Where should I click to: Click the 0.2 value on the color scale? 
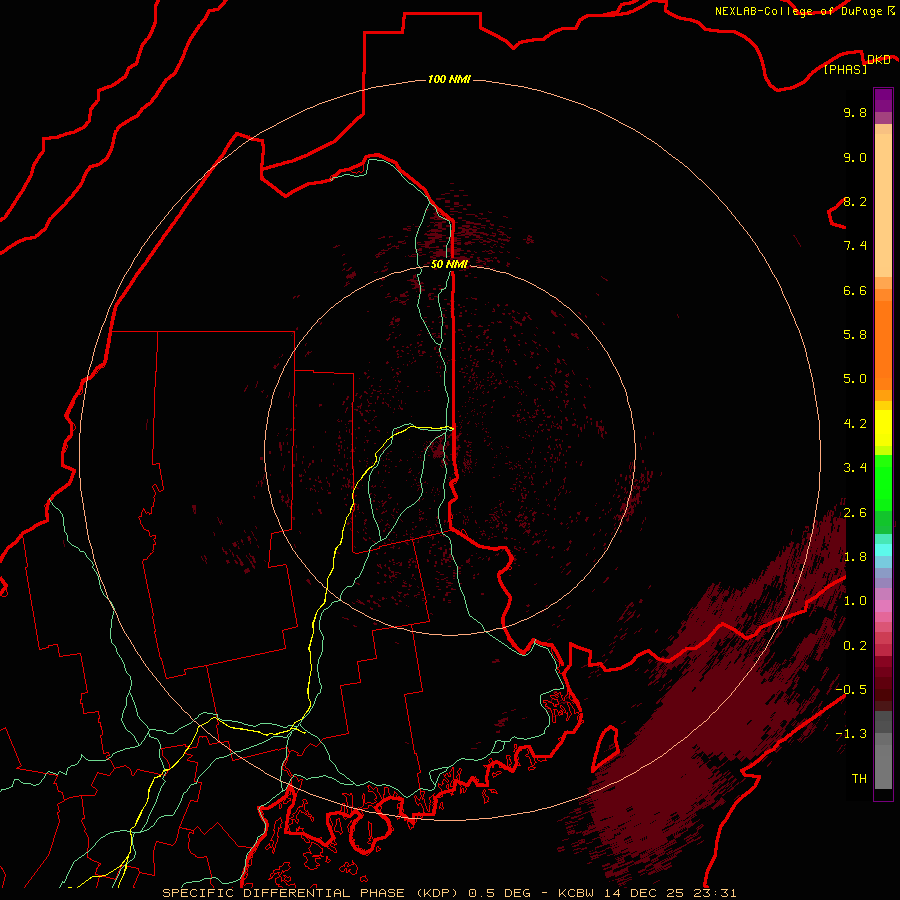point(855,646)
